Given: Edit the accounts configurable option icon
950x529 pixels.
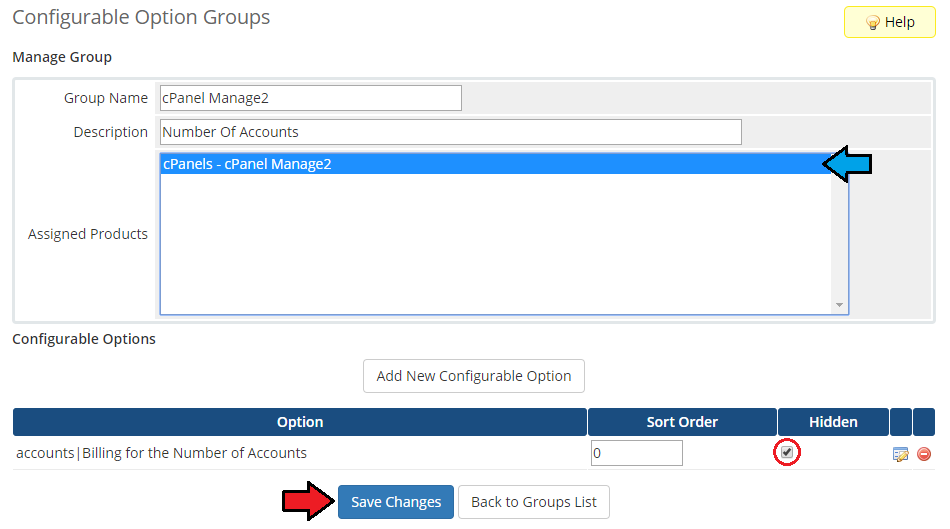Looking at the screenshot, I should pos(900,454).
